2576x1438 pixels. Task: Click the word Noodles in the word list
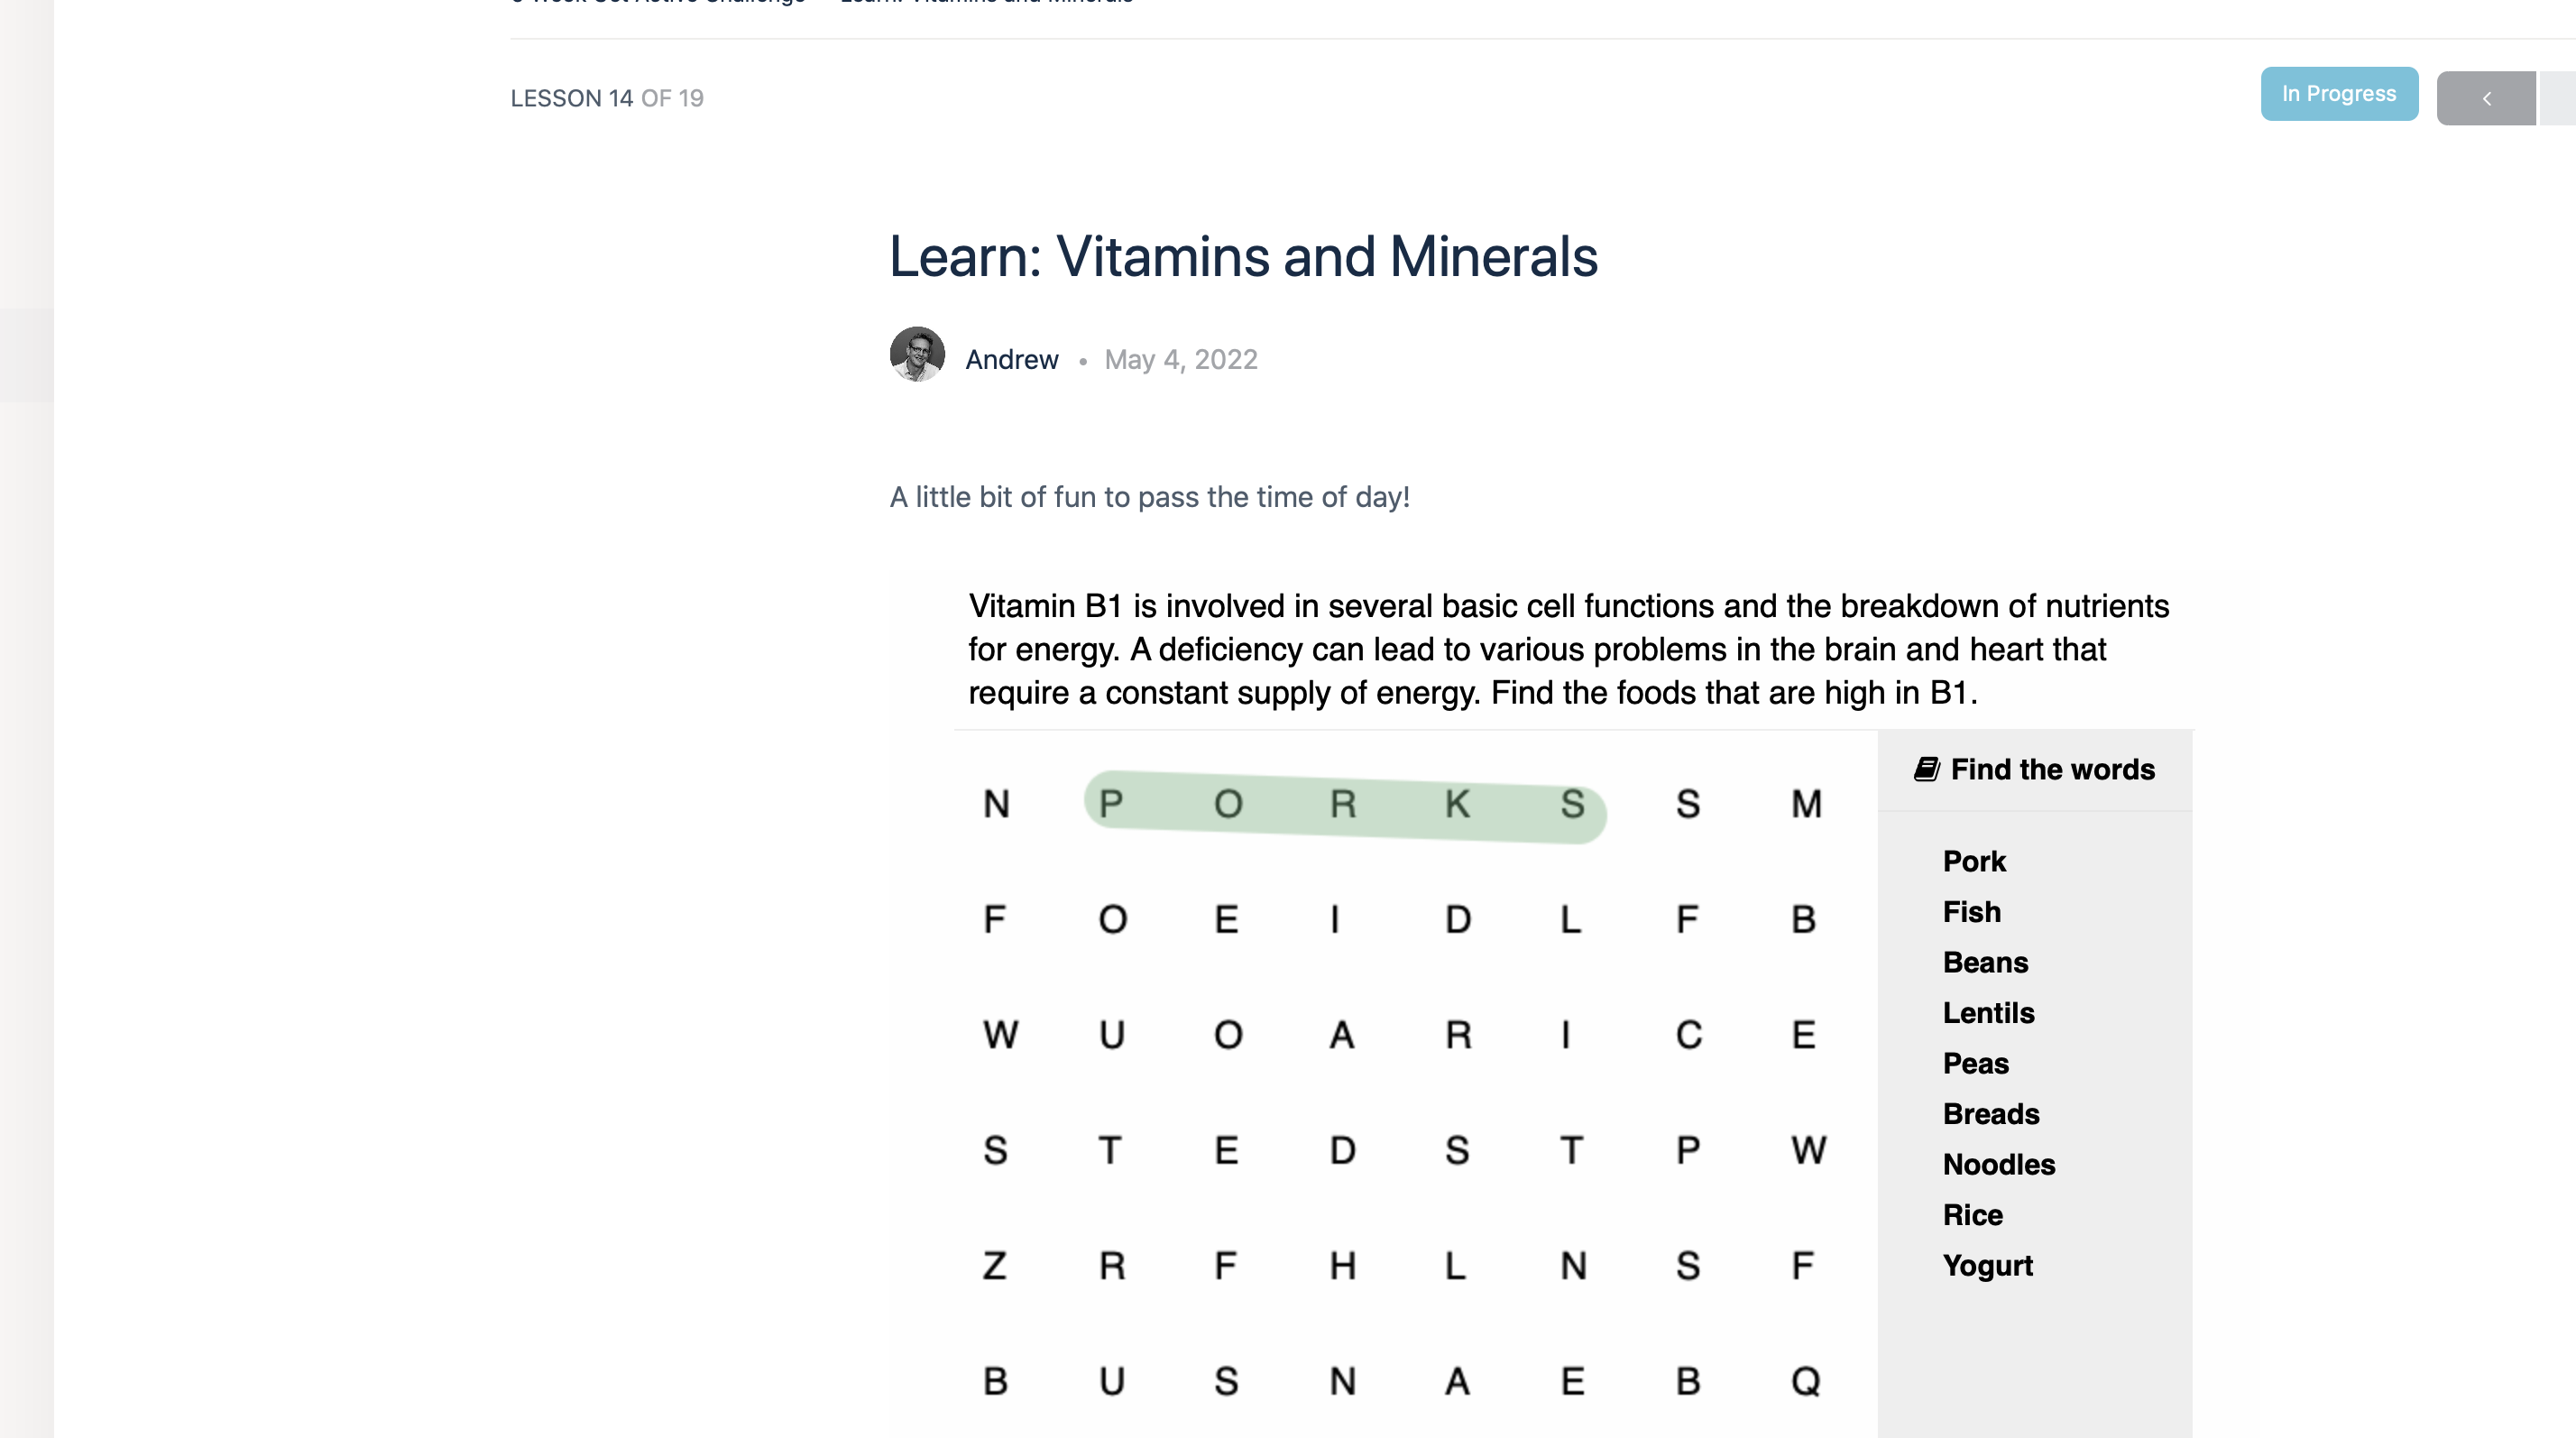coord(1999,1165)
